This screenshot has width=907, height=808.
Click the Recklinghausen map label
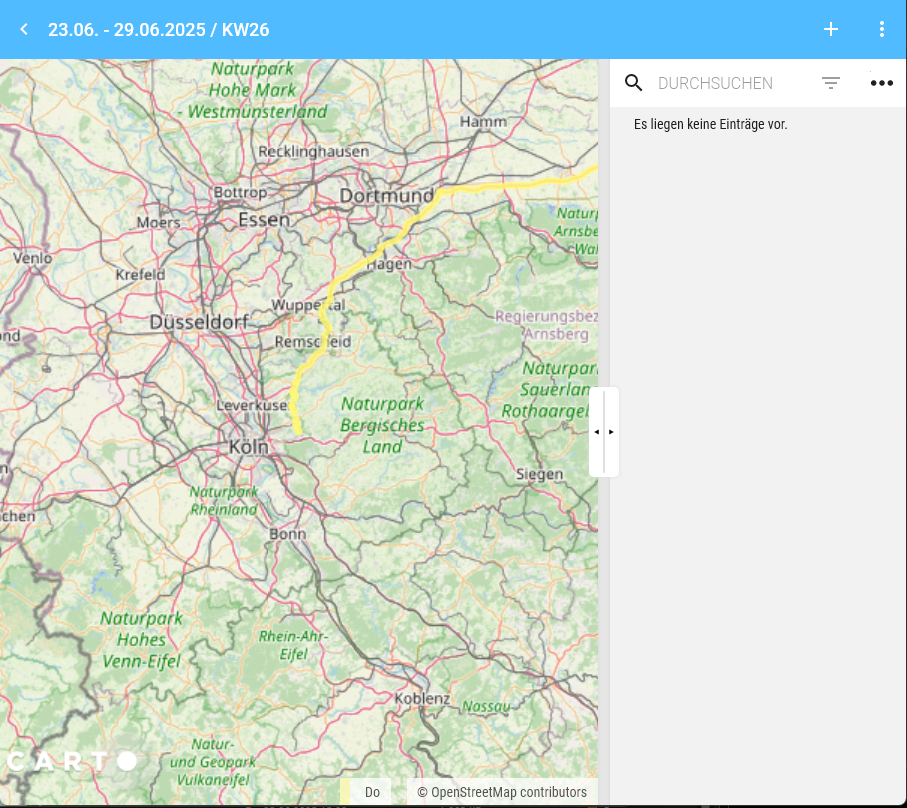[314, 152]
